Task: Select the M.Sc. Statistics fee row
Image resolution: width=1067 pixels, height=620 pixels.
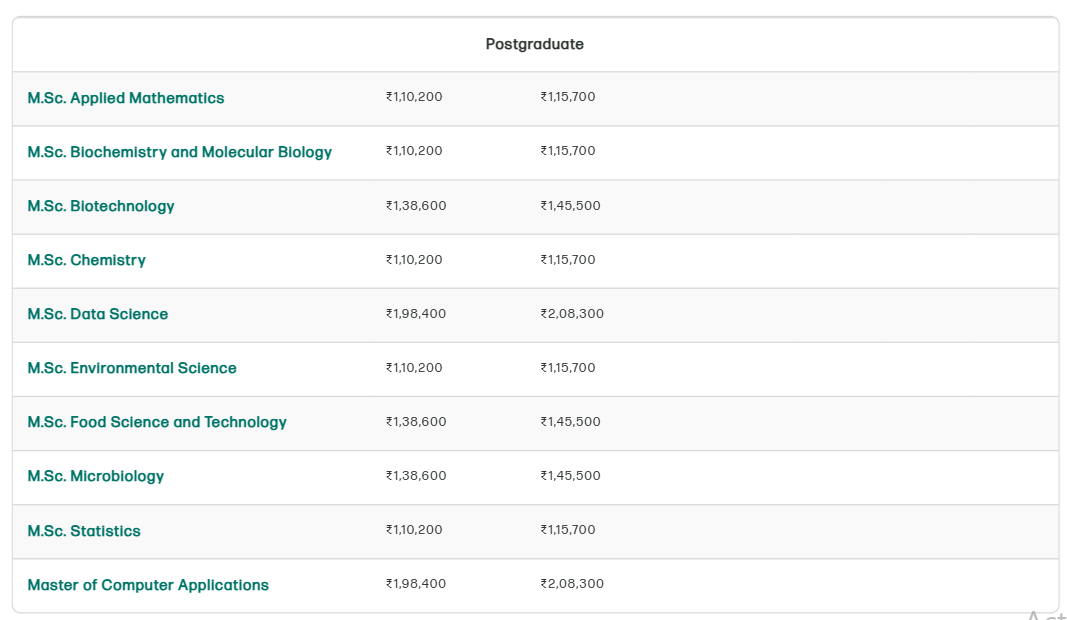Action: 414,531
